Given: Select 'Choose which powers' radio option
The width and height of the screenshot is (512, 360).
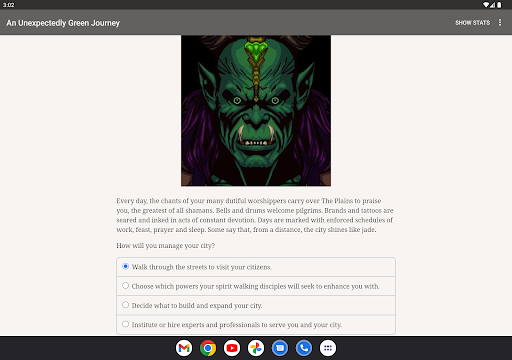Looking at the screenshot, I should 256,286.
